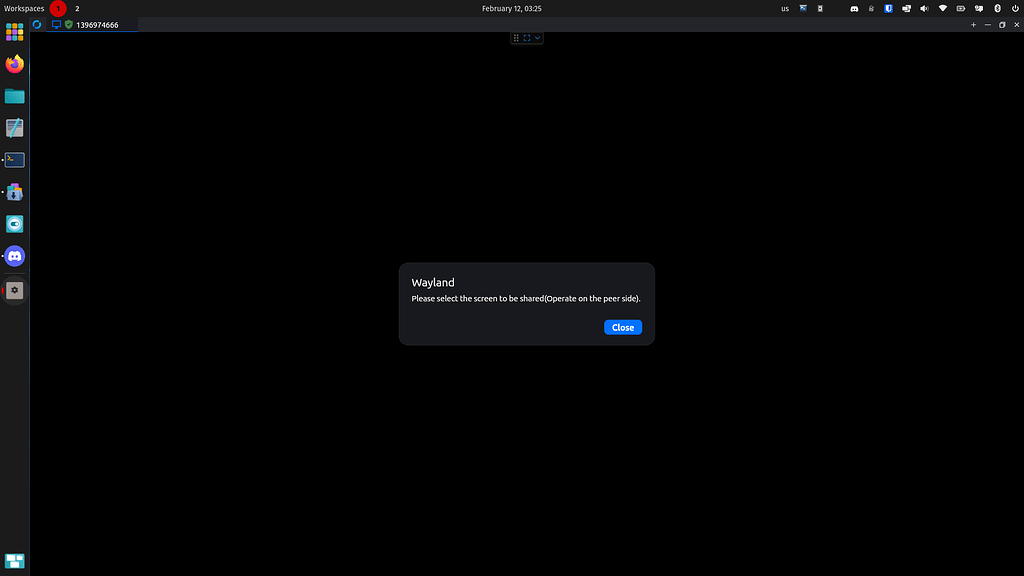Open the teal toggle app in dock

[14, 224]
